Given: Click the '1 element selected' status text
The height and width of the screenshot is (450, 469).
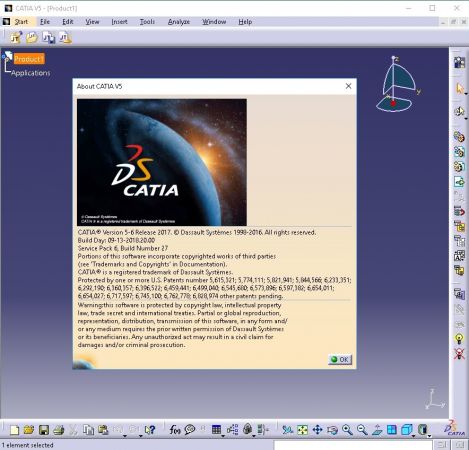Looking at the screenshot, I should pyautogui.click(x=27, y=445).
